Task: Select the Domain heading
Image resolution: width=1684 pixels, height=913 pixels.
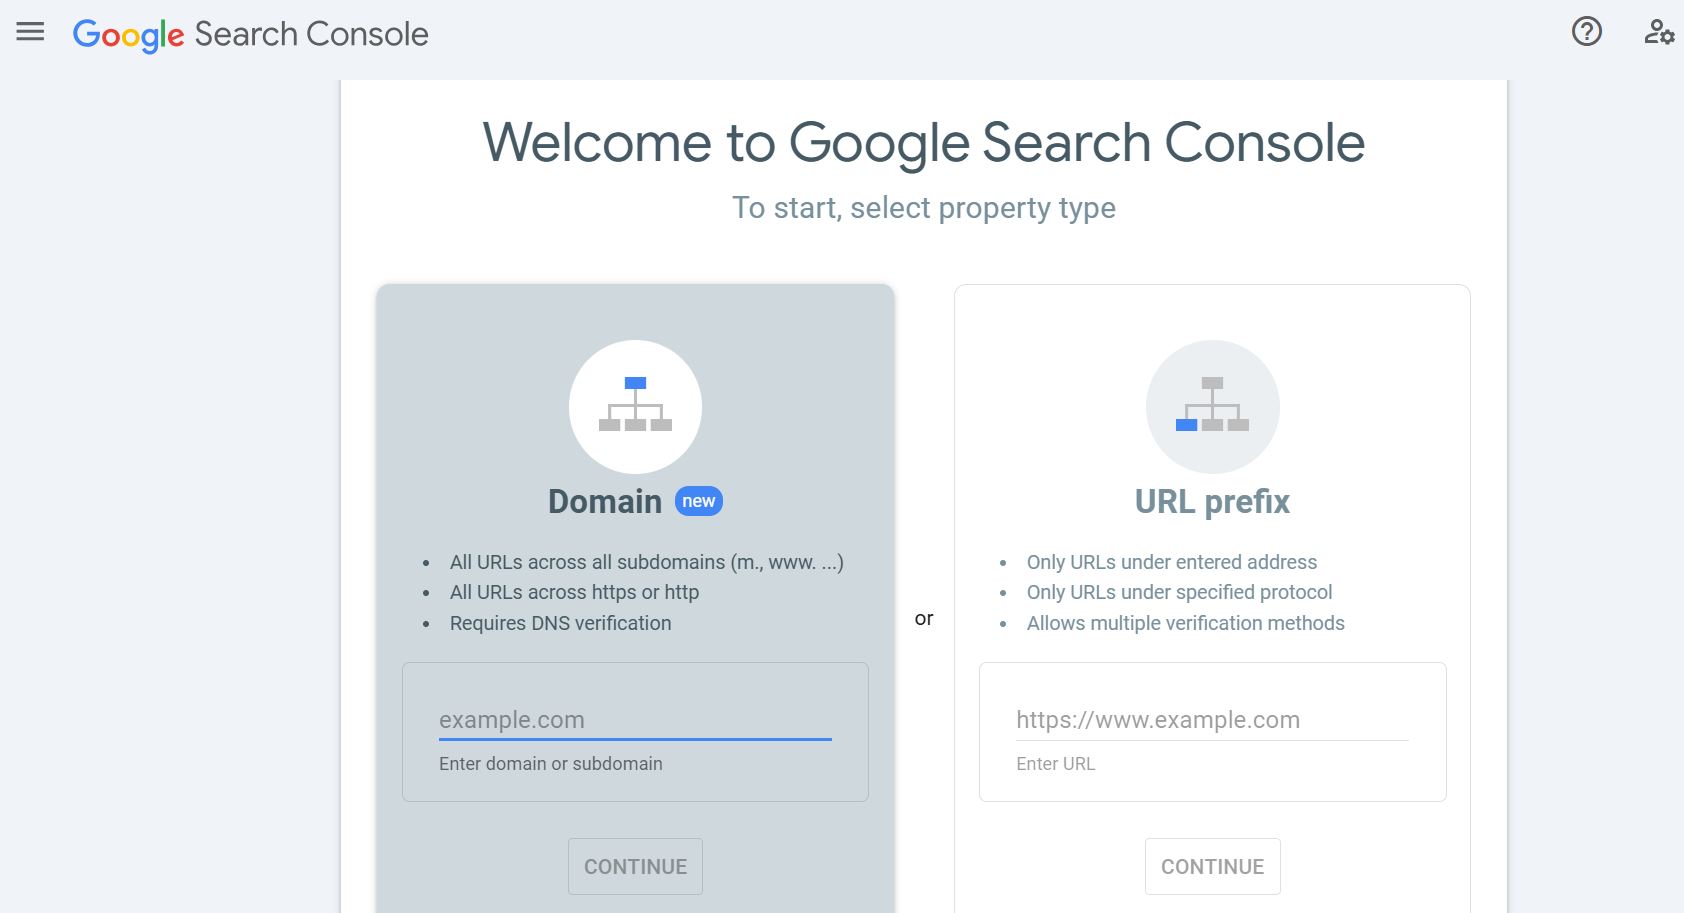Action: point(605,501)
